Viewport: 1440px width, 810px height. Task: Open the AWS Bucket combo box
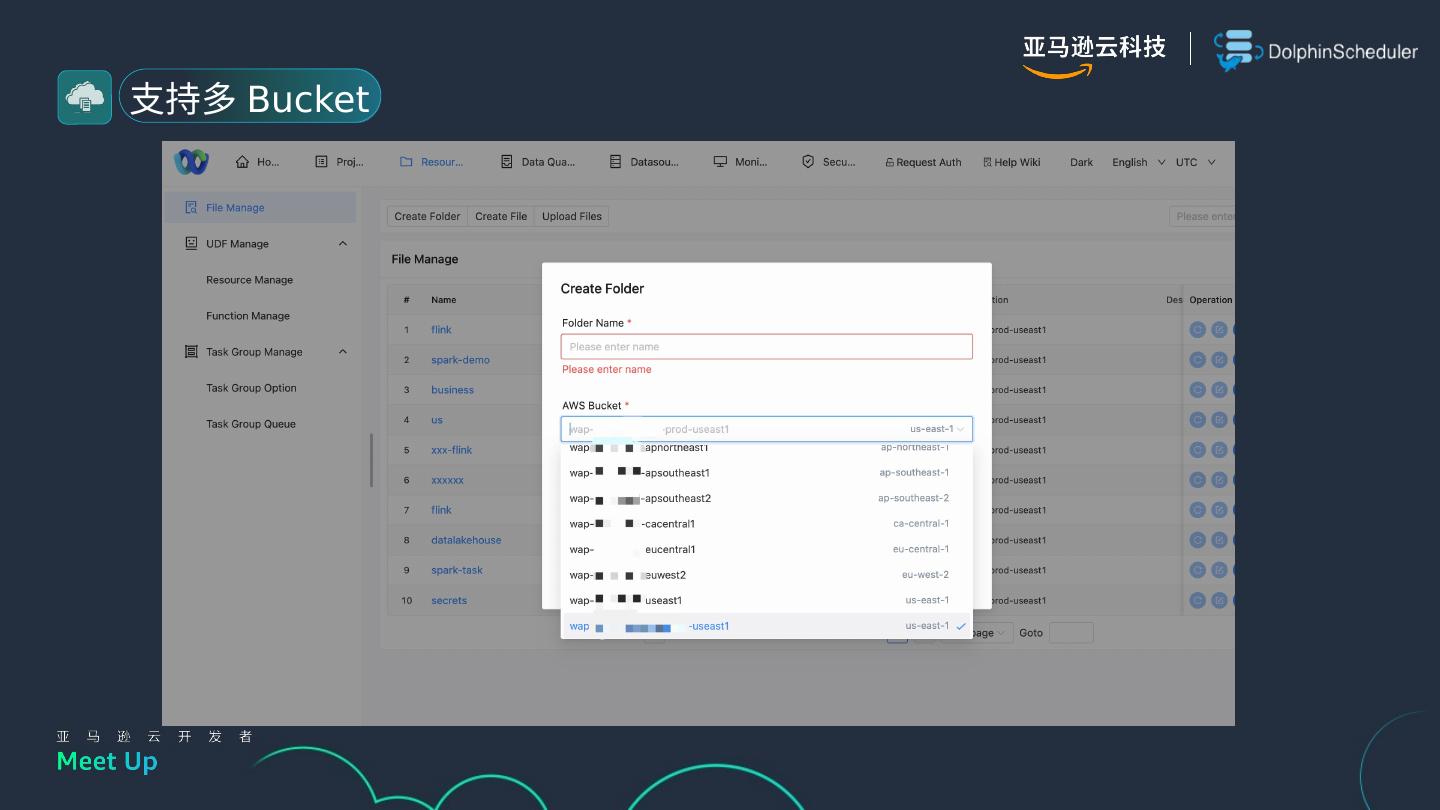(x=766, y=429)
